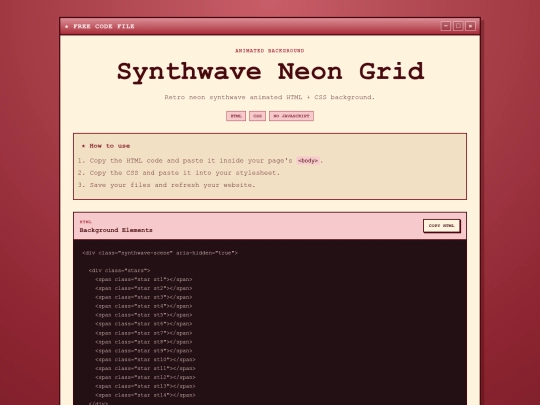
Task: Click the span star st13 code line
Action: [x=145, y=386]
